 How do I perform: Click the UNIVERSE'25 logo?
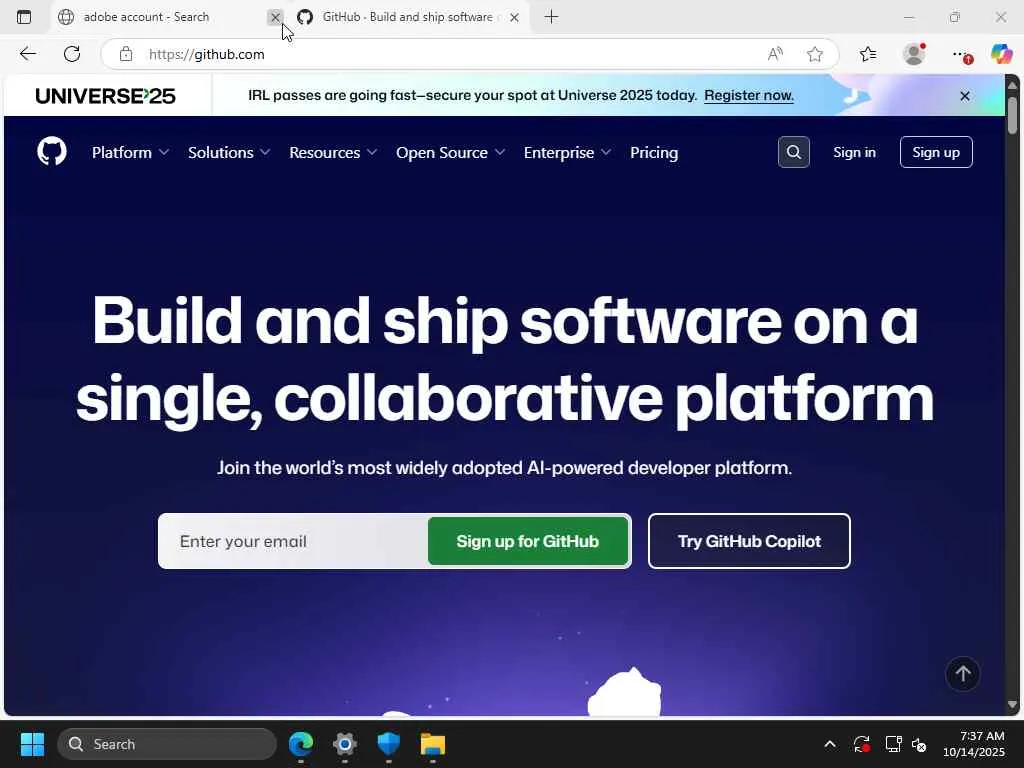click(x=105, y=96)
